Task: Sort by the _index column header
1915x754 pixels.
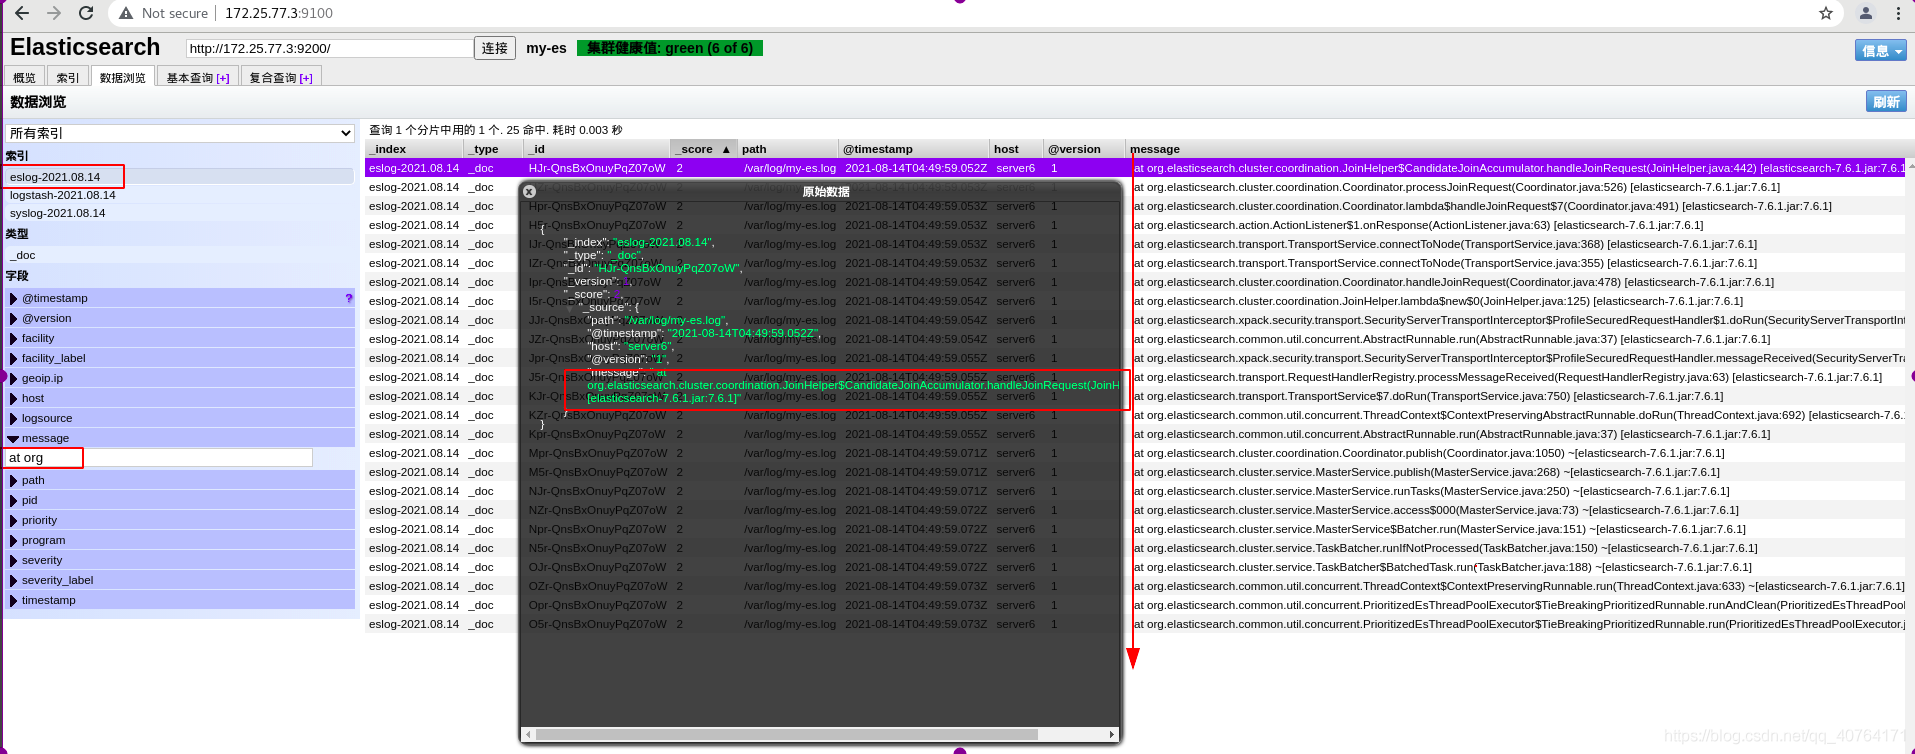Action: (414, 149)
